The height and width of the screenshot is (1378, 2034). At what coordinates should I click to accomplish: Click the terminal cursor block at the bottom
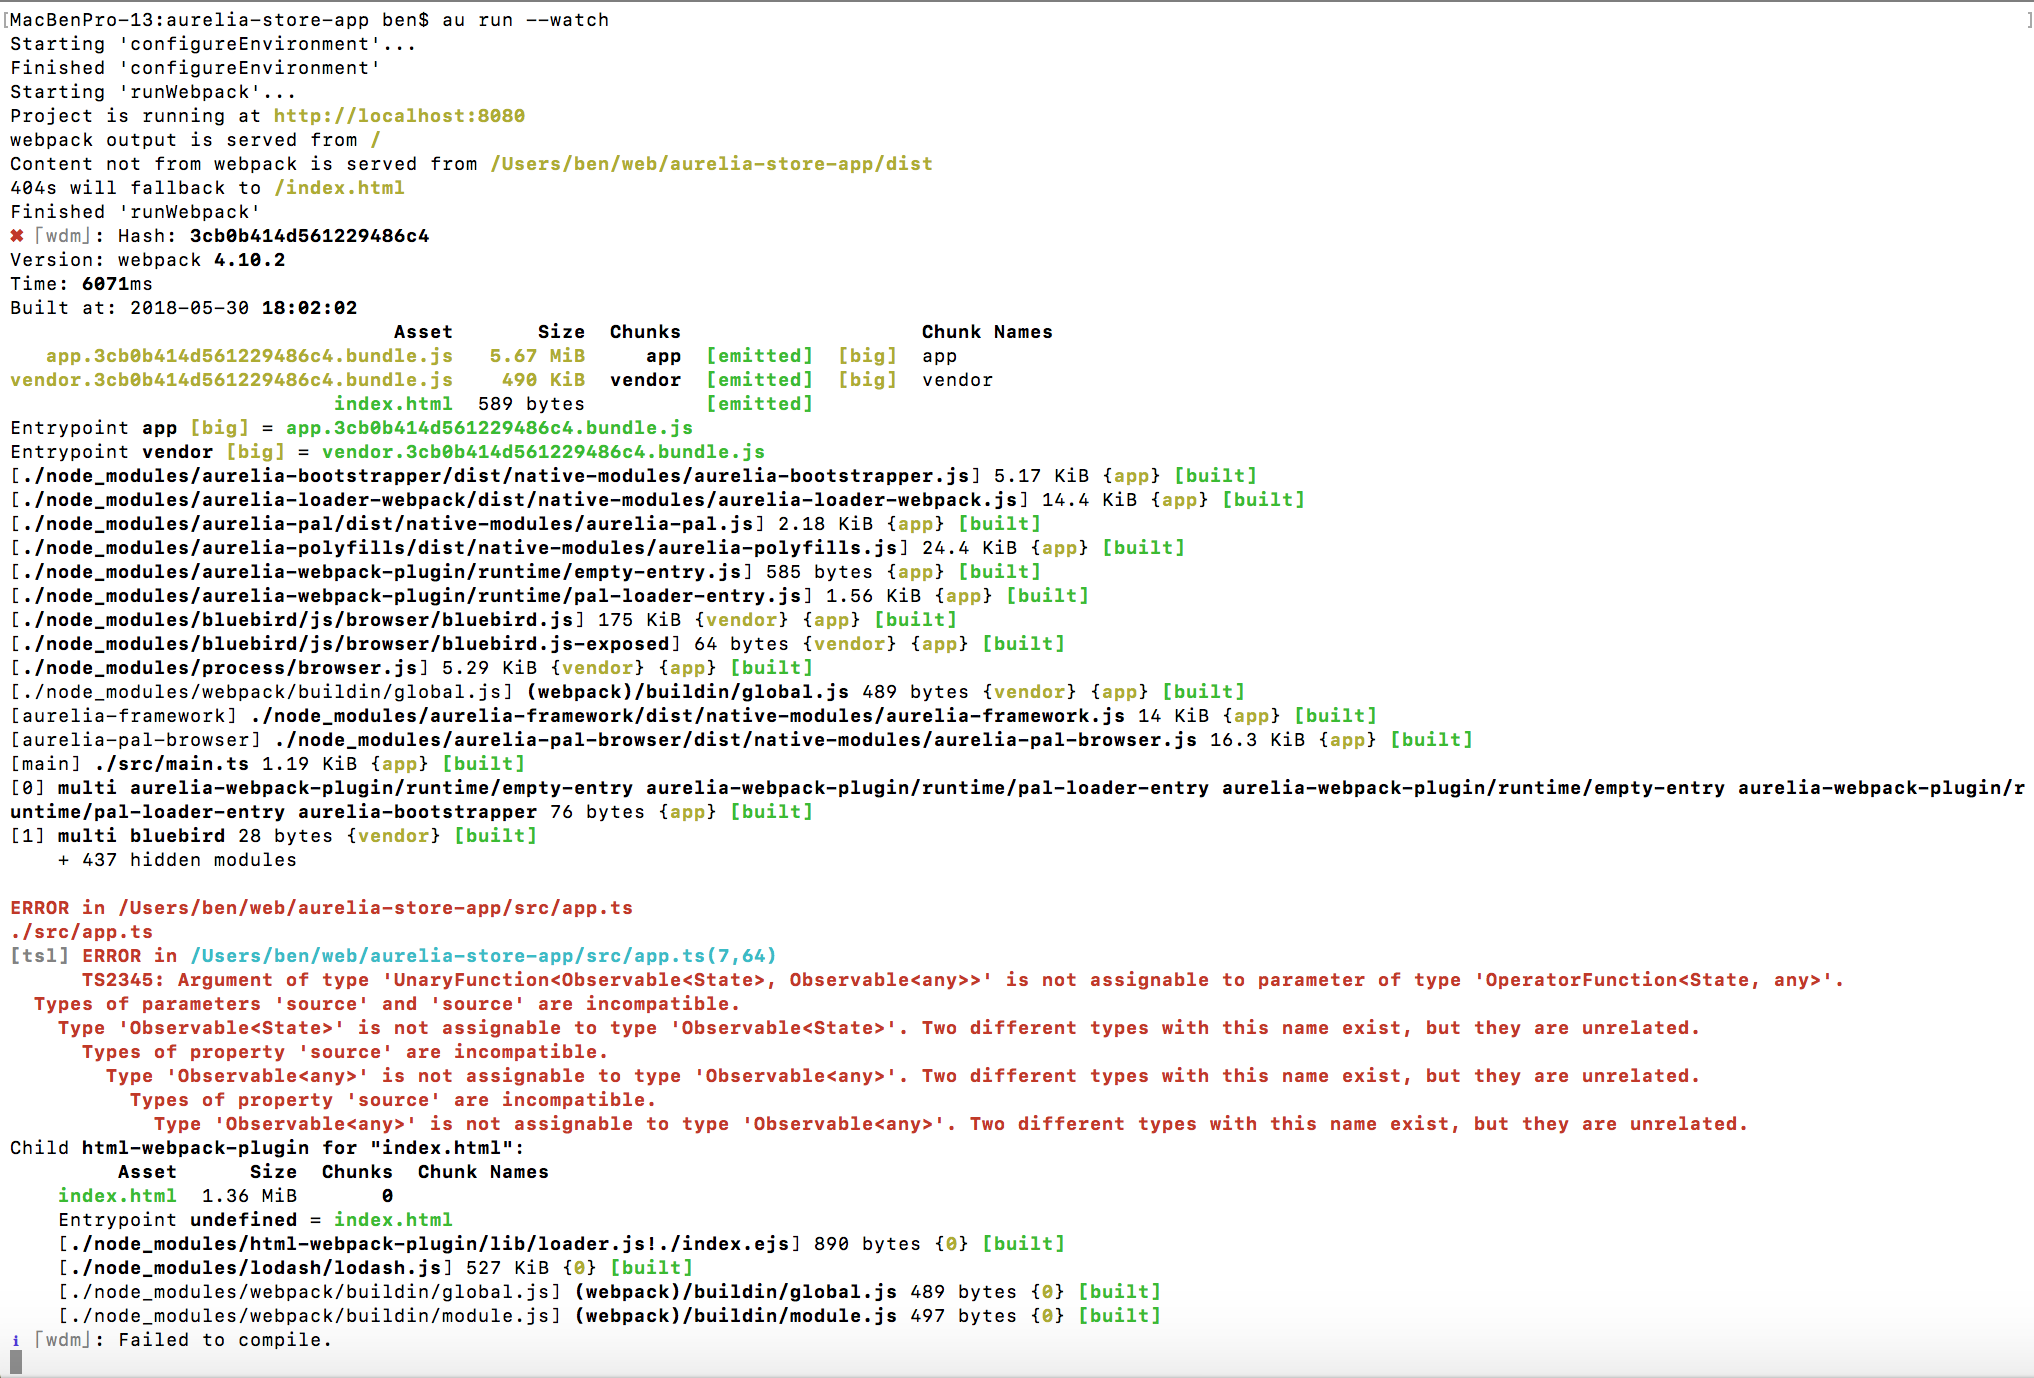pyautogui.click(x=14, y=1364)
